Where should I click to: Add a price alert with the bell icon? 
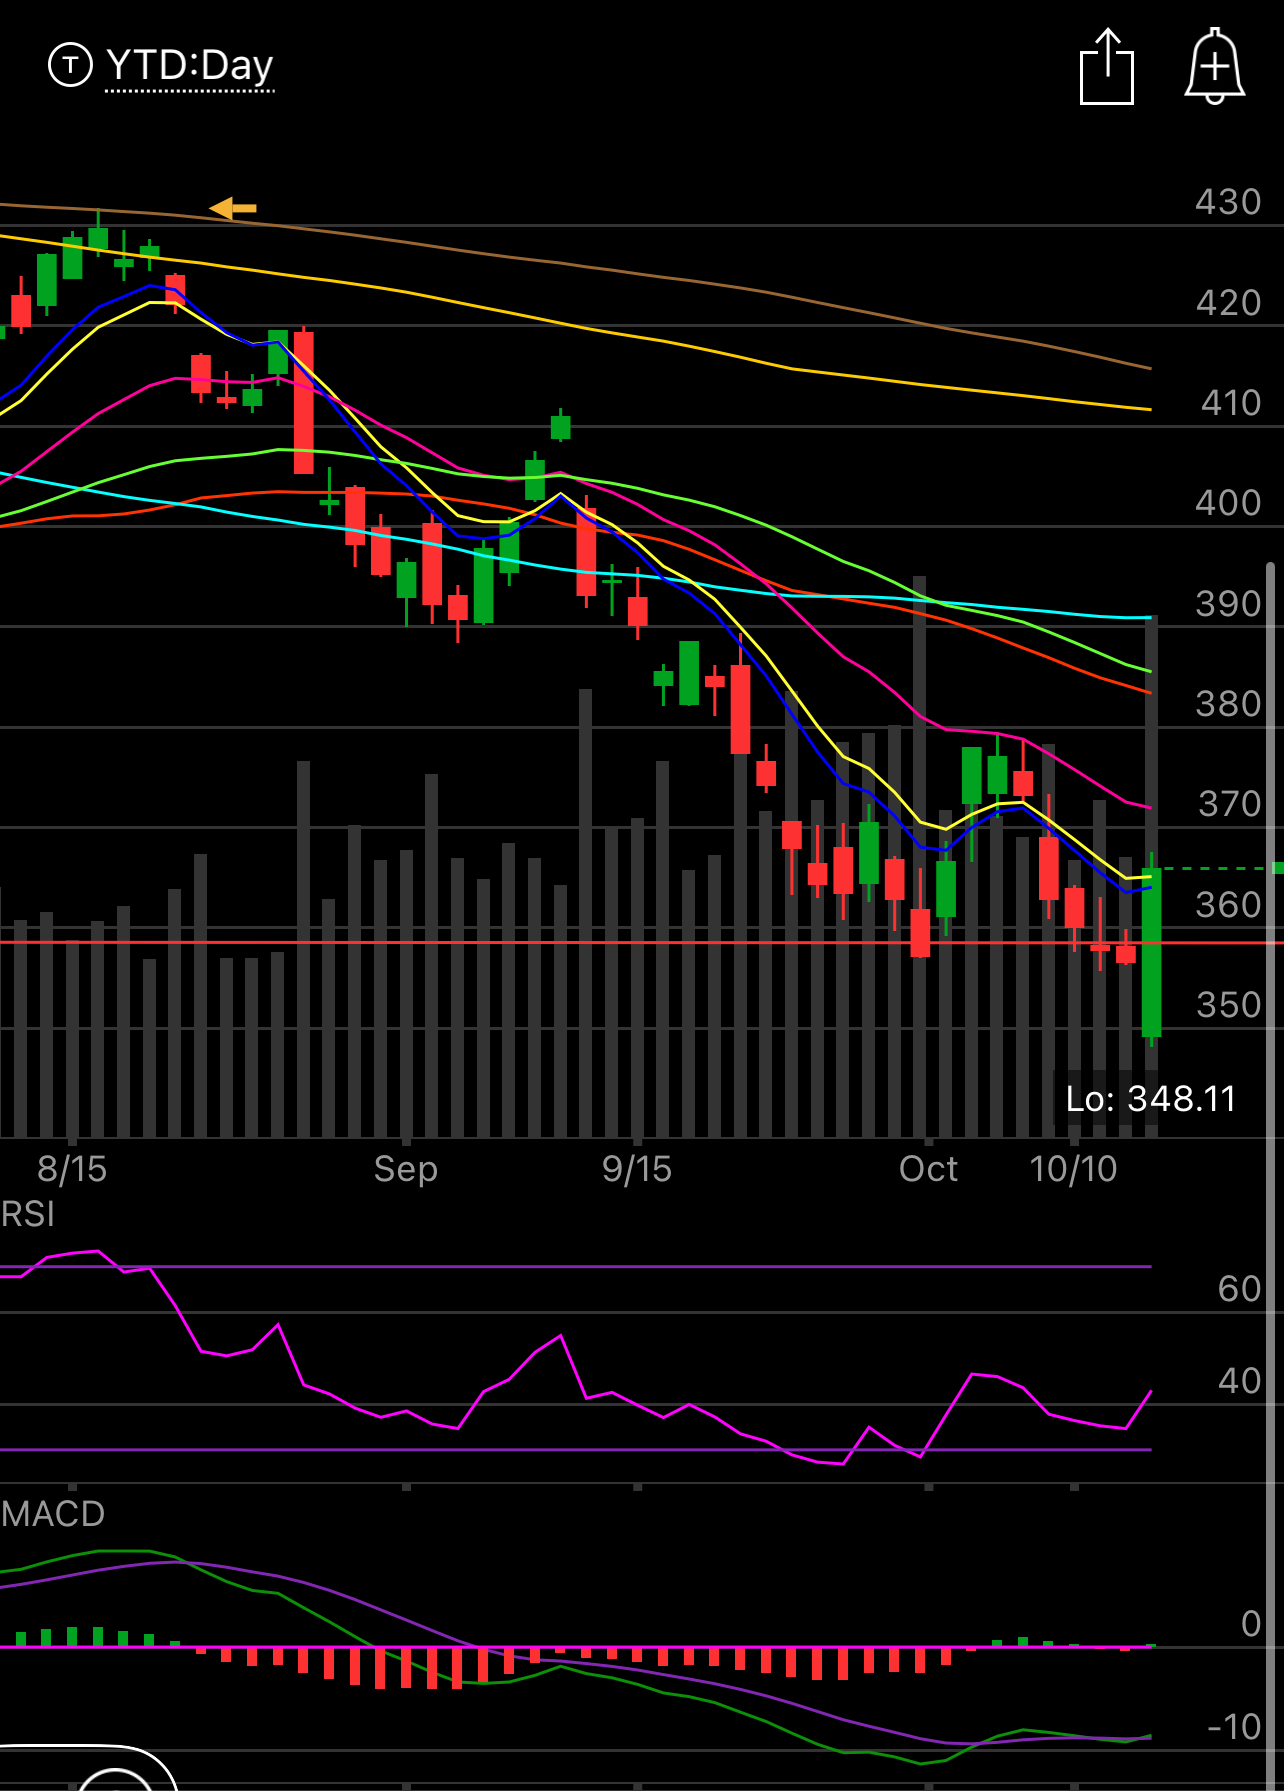1214,67
